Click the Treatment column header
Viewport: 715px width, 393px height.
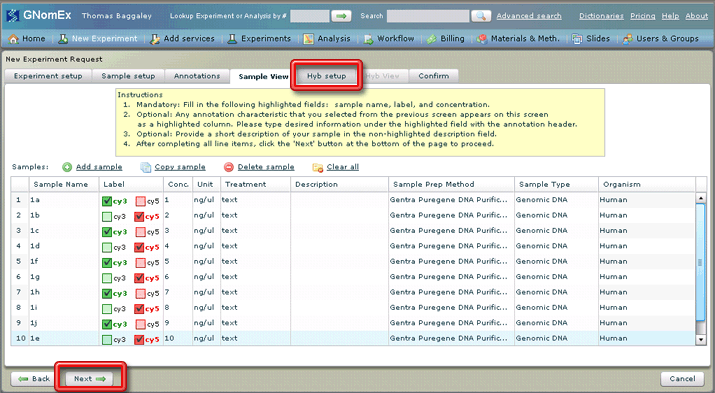255,184
